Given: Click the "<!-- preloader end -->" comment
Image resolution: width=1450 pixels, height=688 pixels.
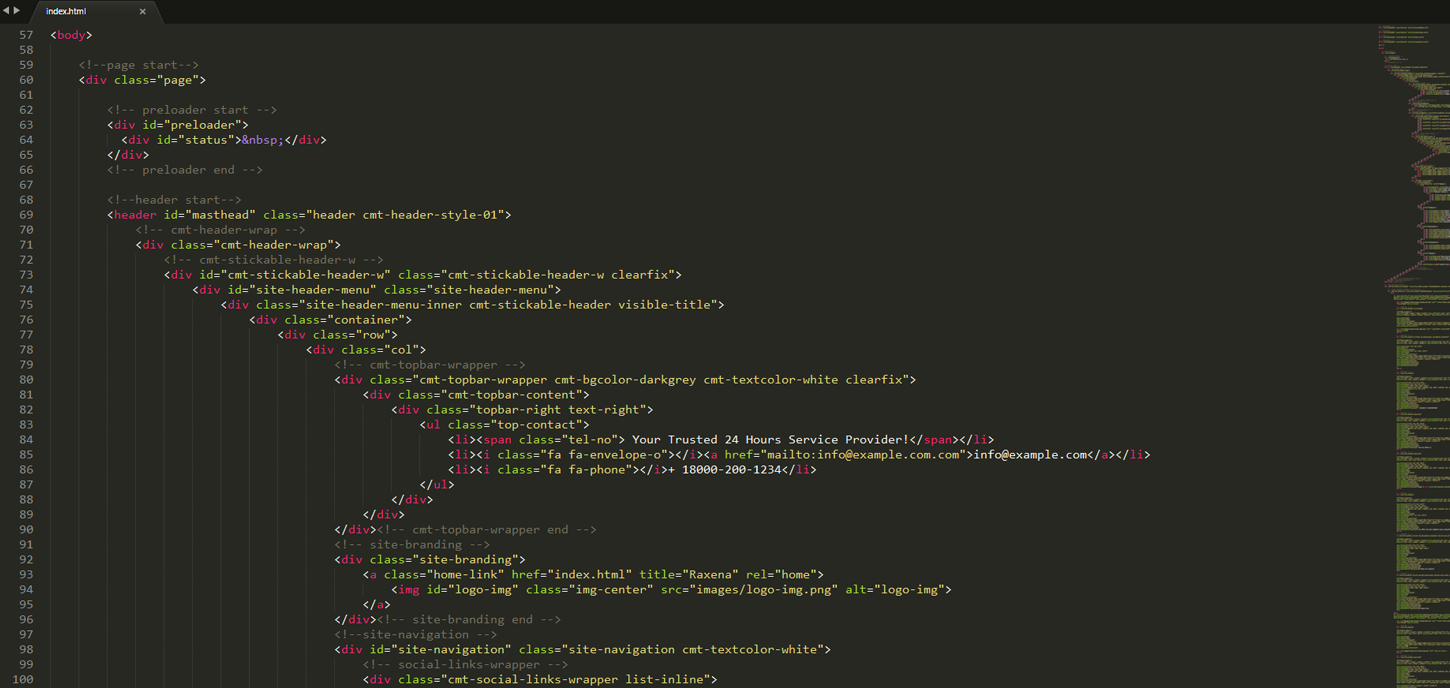Looking at the screenshot, I should click(185, 170).
